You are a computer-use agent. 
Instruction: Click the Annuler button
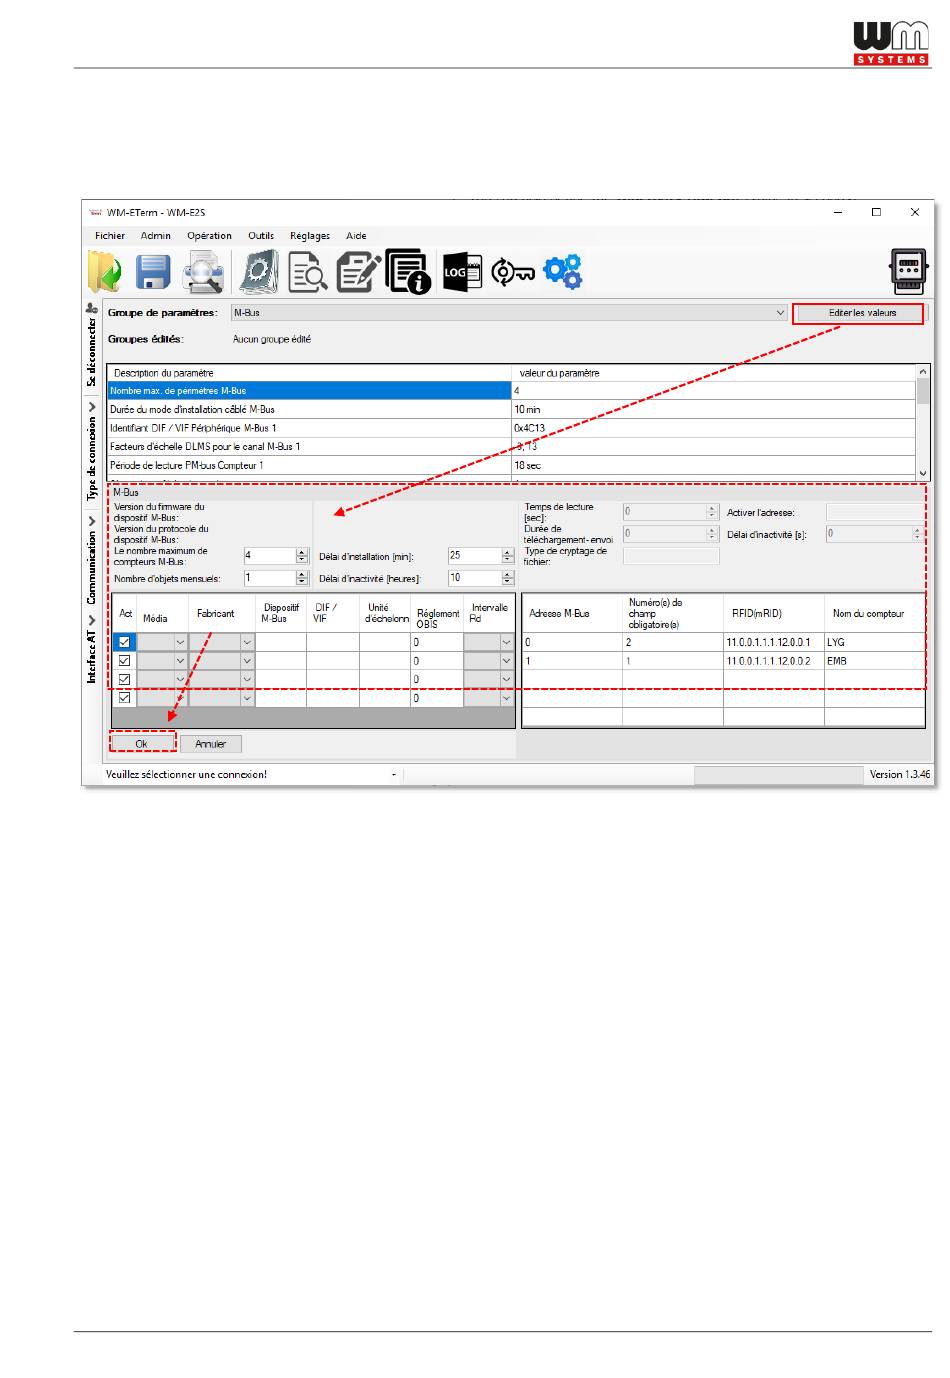point(211,744)
